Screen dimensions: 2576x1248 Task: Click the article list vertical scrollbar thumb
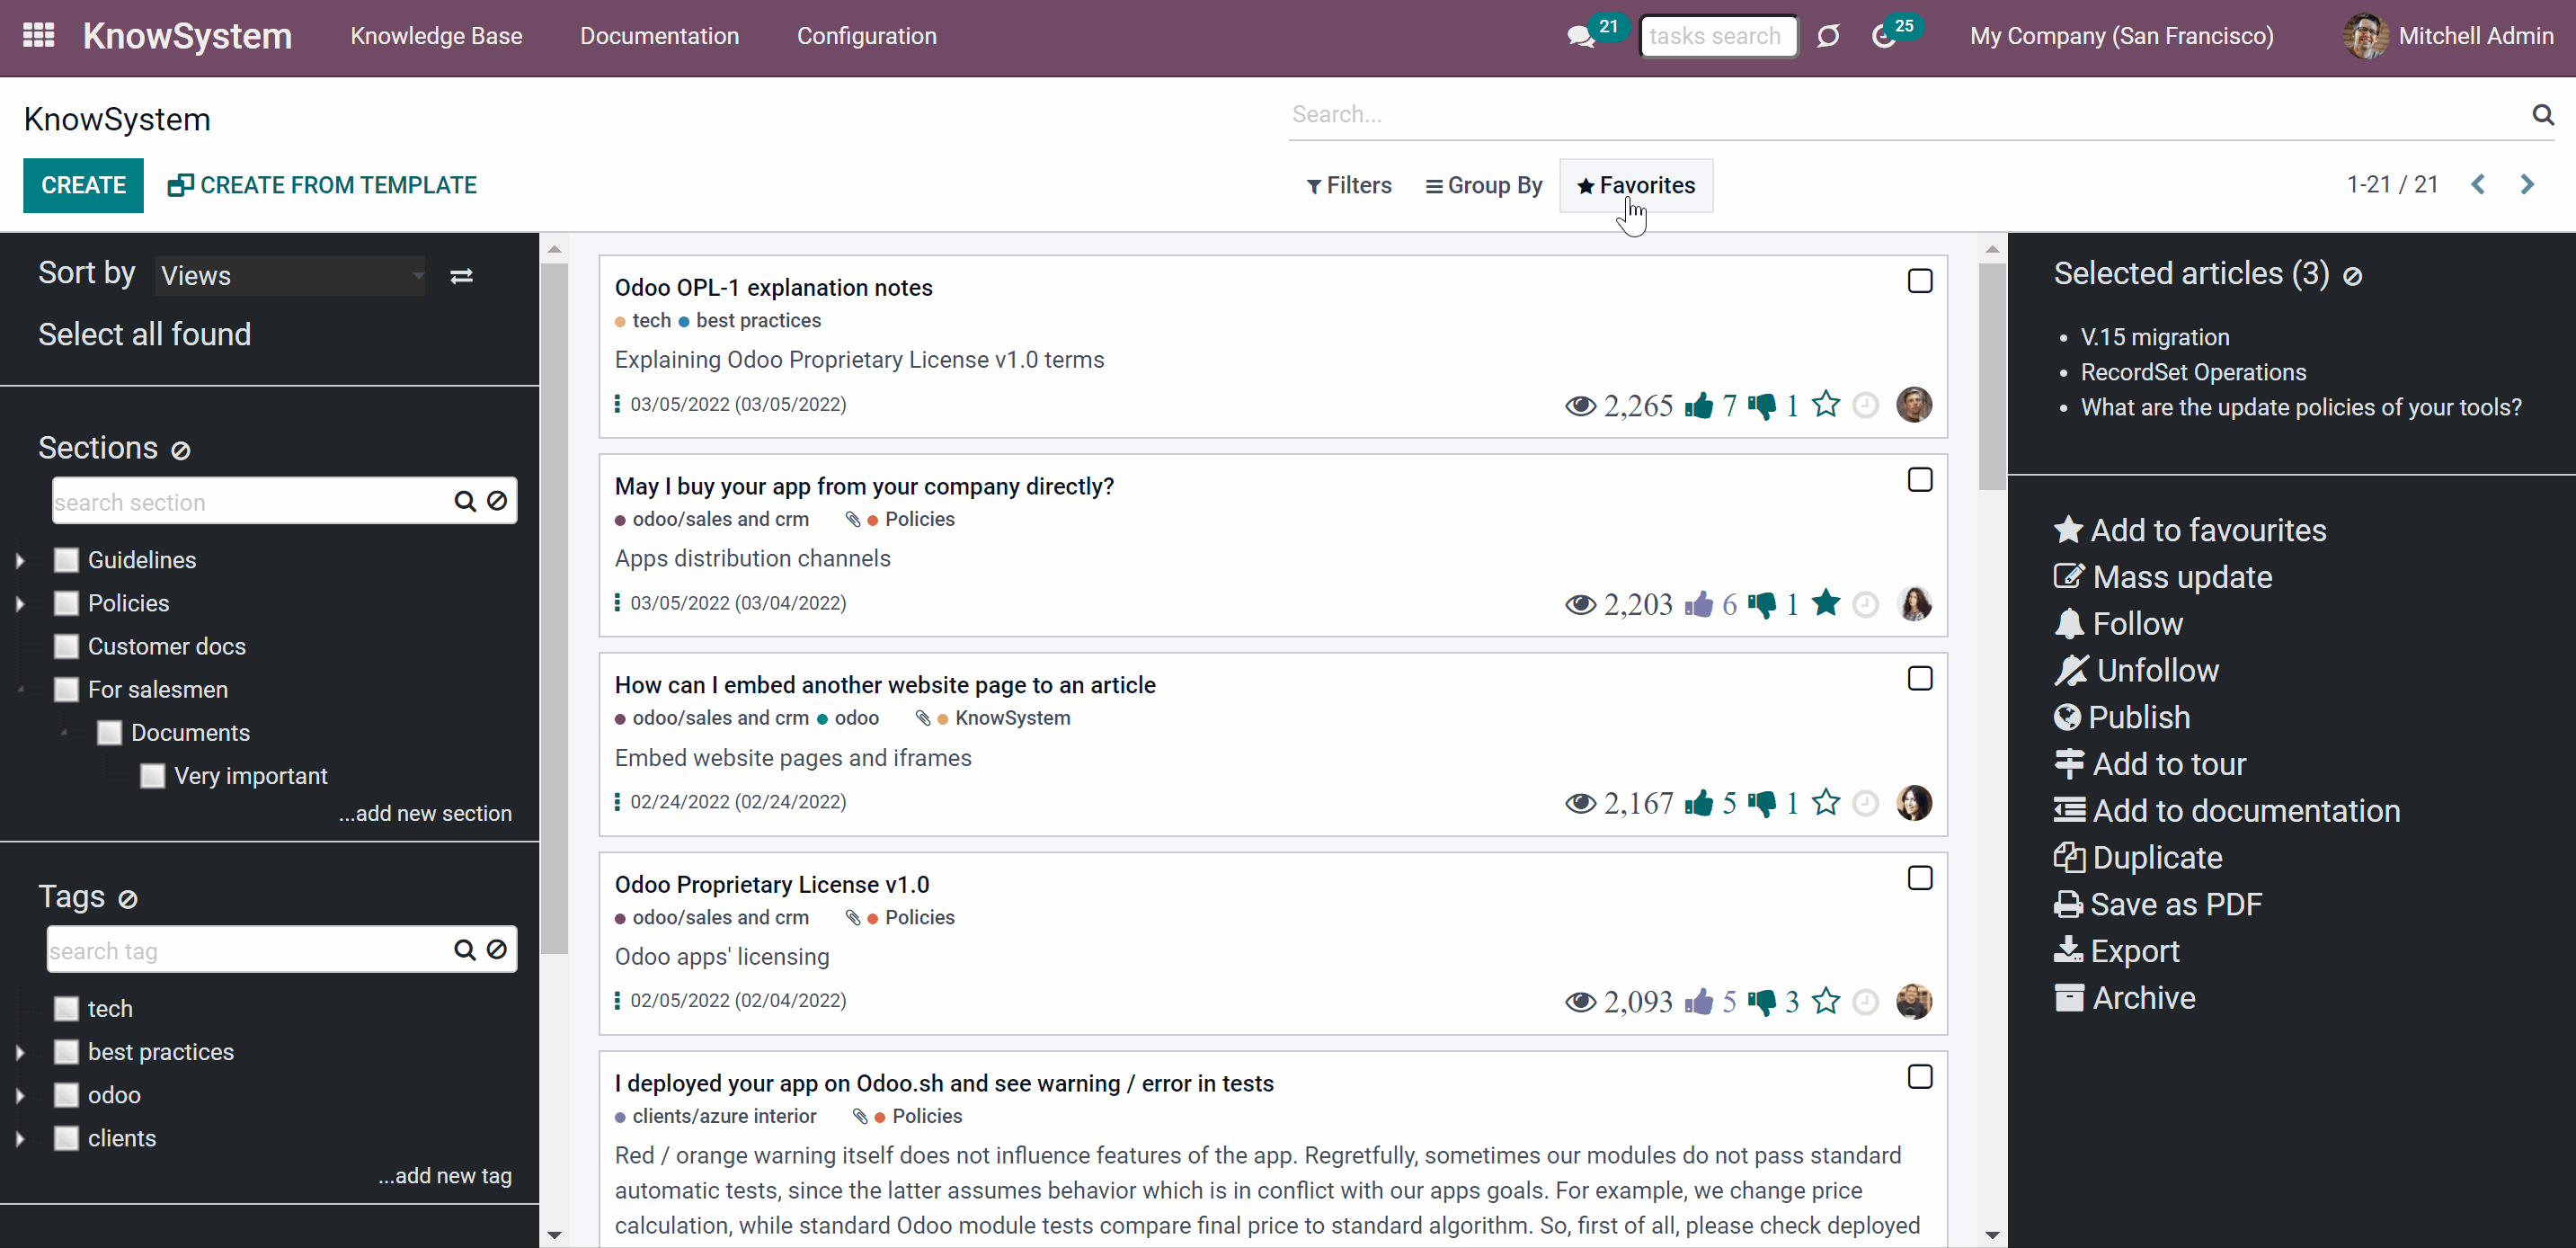pos(1992,377)
